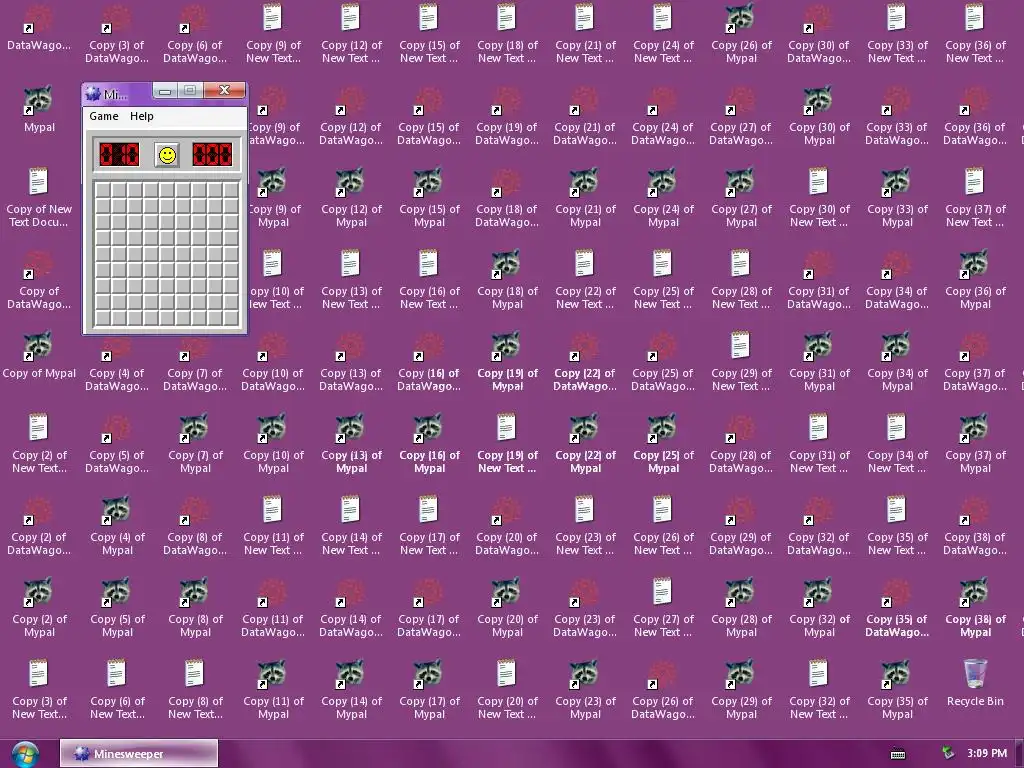The height and width of the screenshot is (768, 1024).
Task: Select 'Copy (5) of DataWago...' shortcut
Action: [117, 444]
